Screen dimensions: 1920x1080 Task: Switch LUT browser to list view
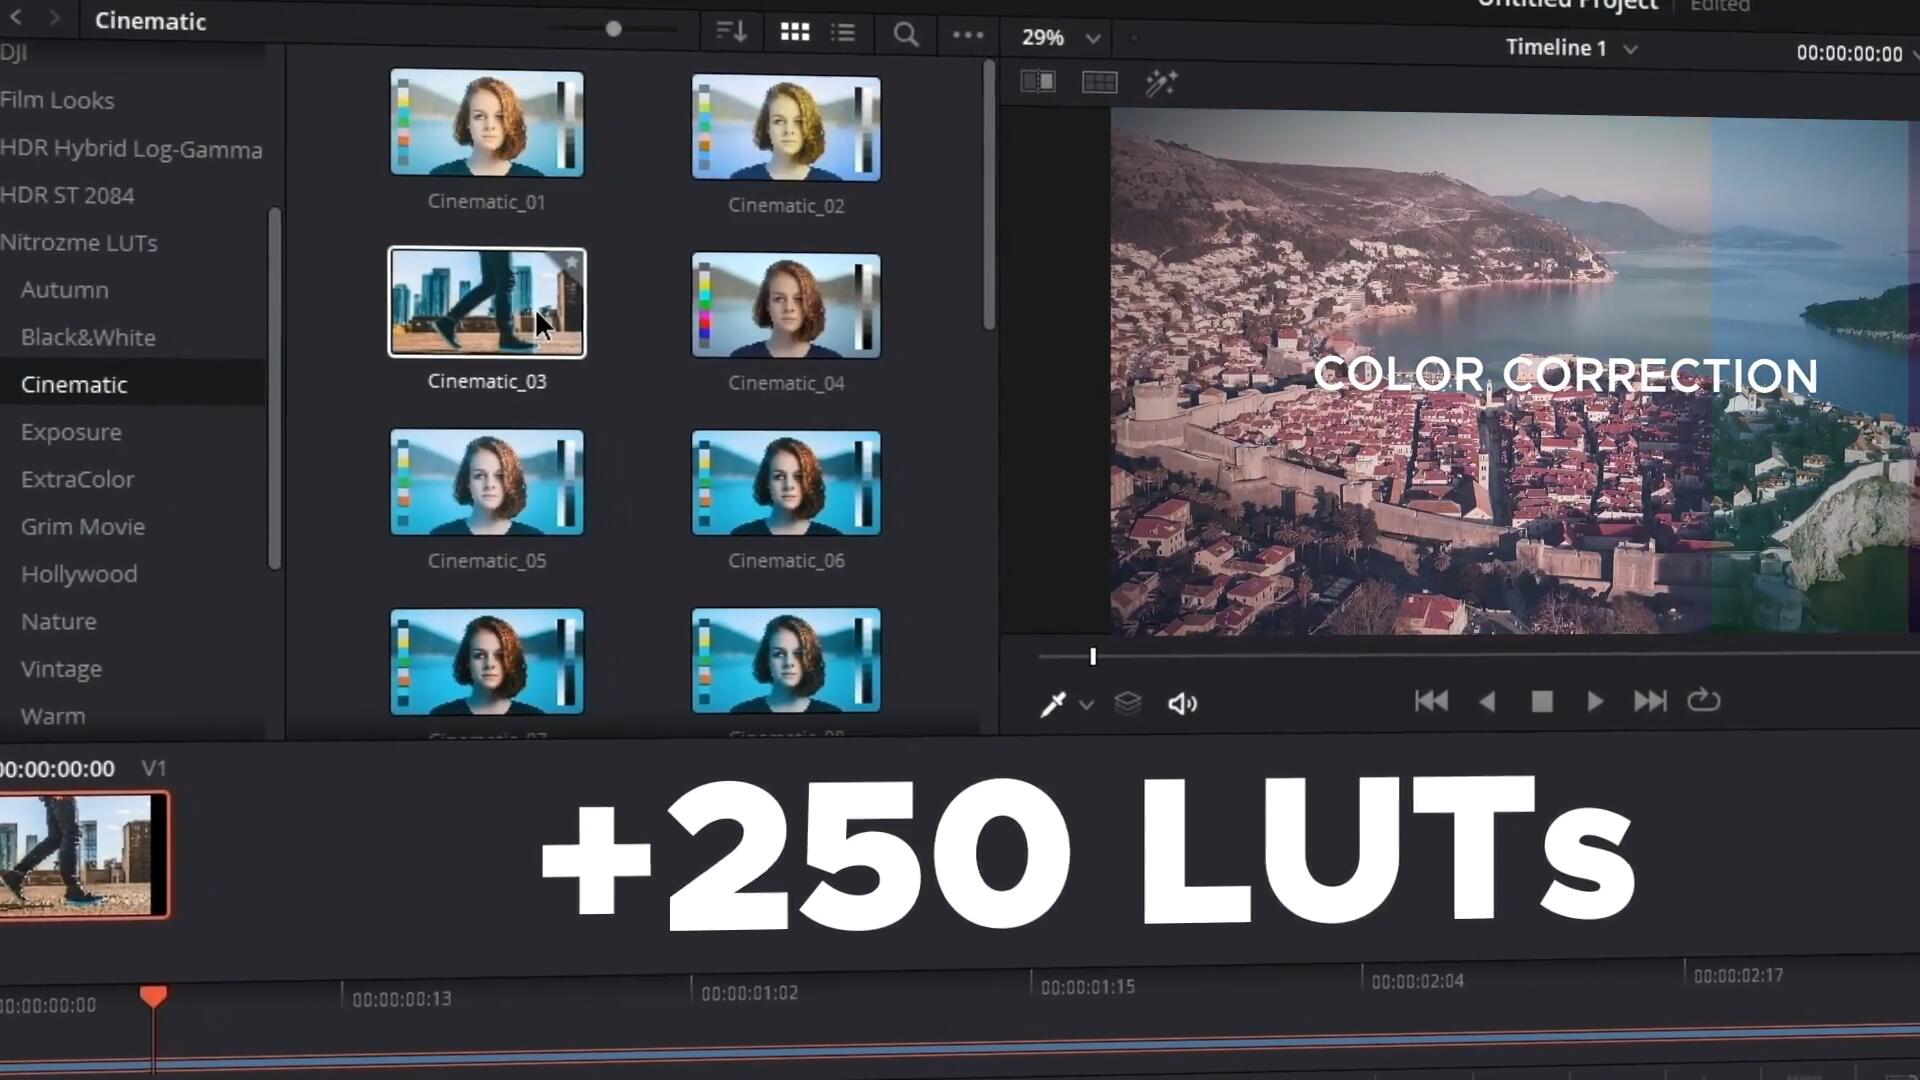(843, 33)
